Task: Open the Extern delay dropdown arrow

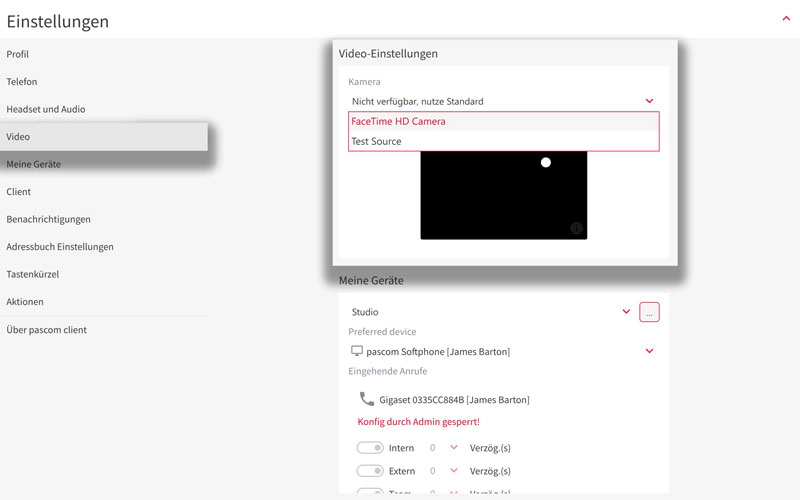Action: (x=453, y=470)
